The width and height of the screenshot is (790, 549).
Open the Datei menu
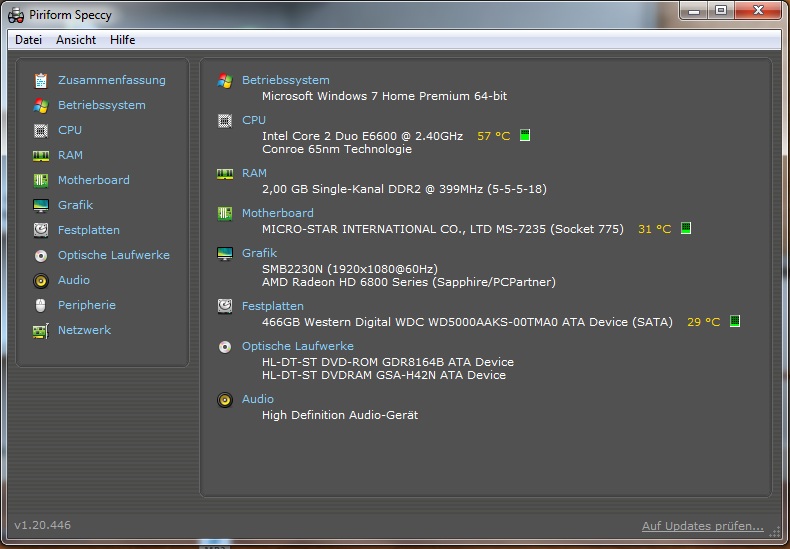click(28, 40)
